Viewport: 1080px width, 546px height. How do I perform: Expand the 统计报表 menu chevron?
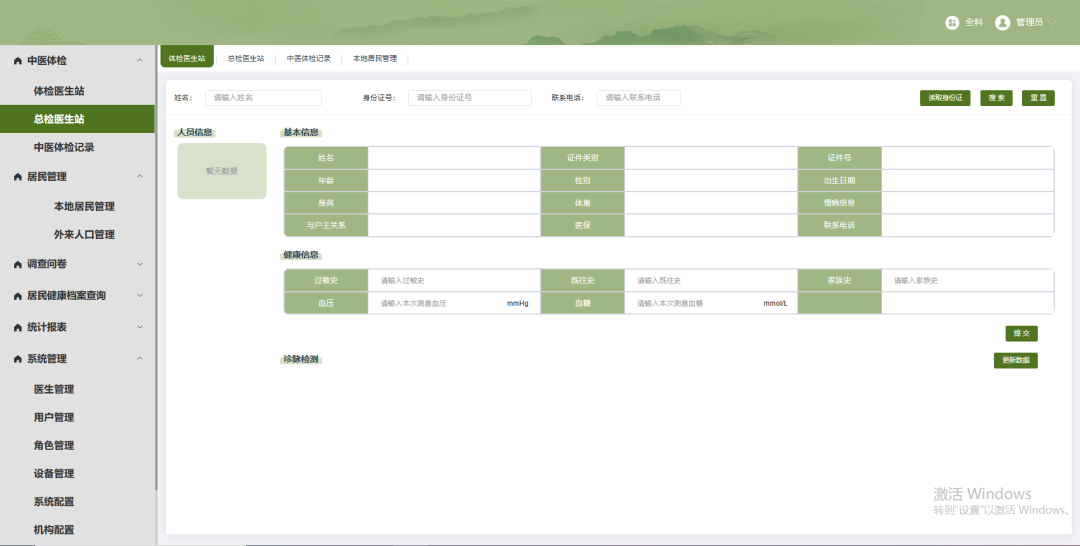point(139,328)
